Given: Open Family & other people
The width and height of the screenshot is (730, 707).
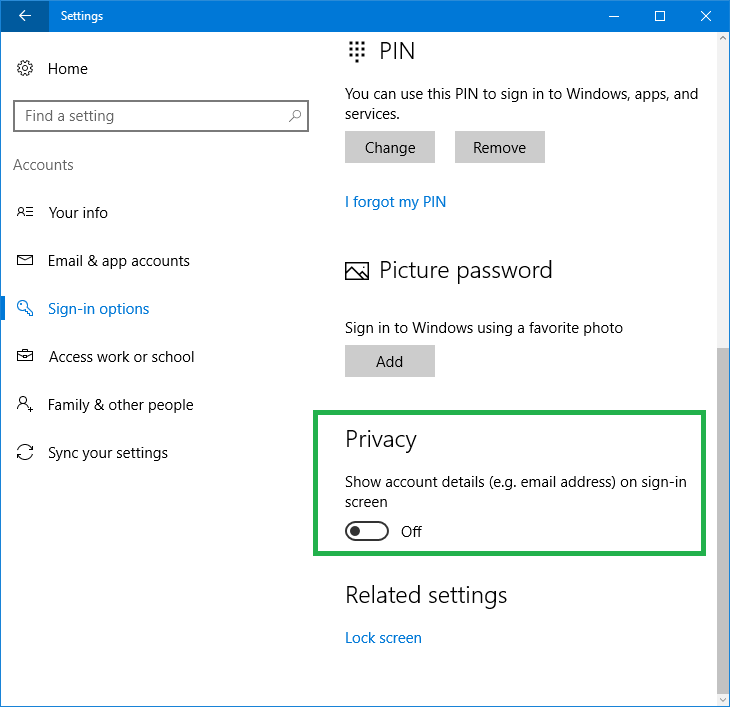Looking at the screenshot, I should point(121,405).
